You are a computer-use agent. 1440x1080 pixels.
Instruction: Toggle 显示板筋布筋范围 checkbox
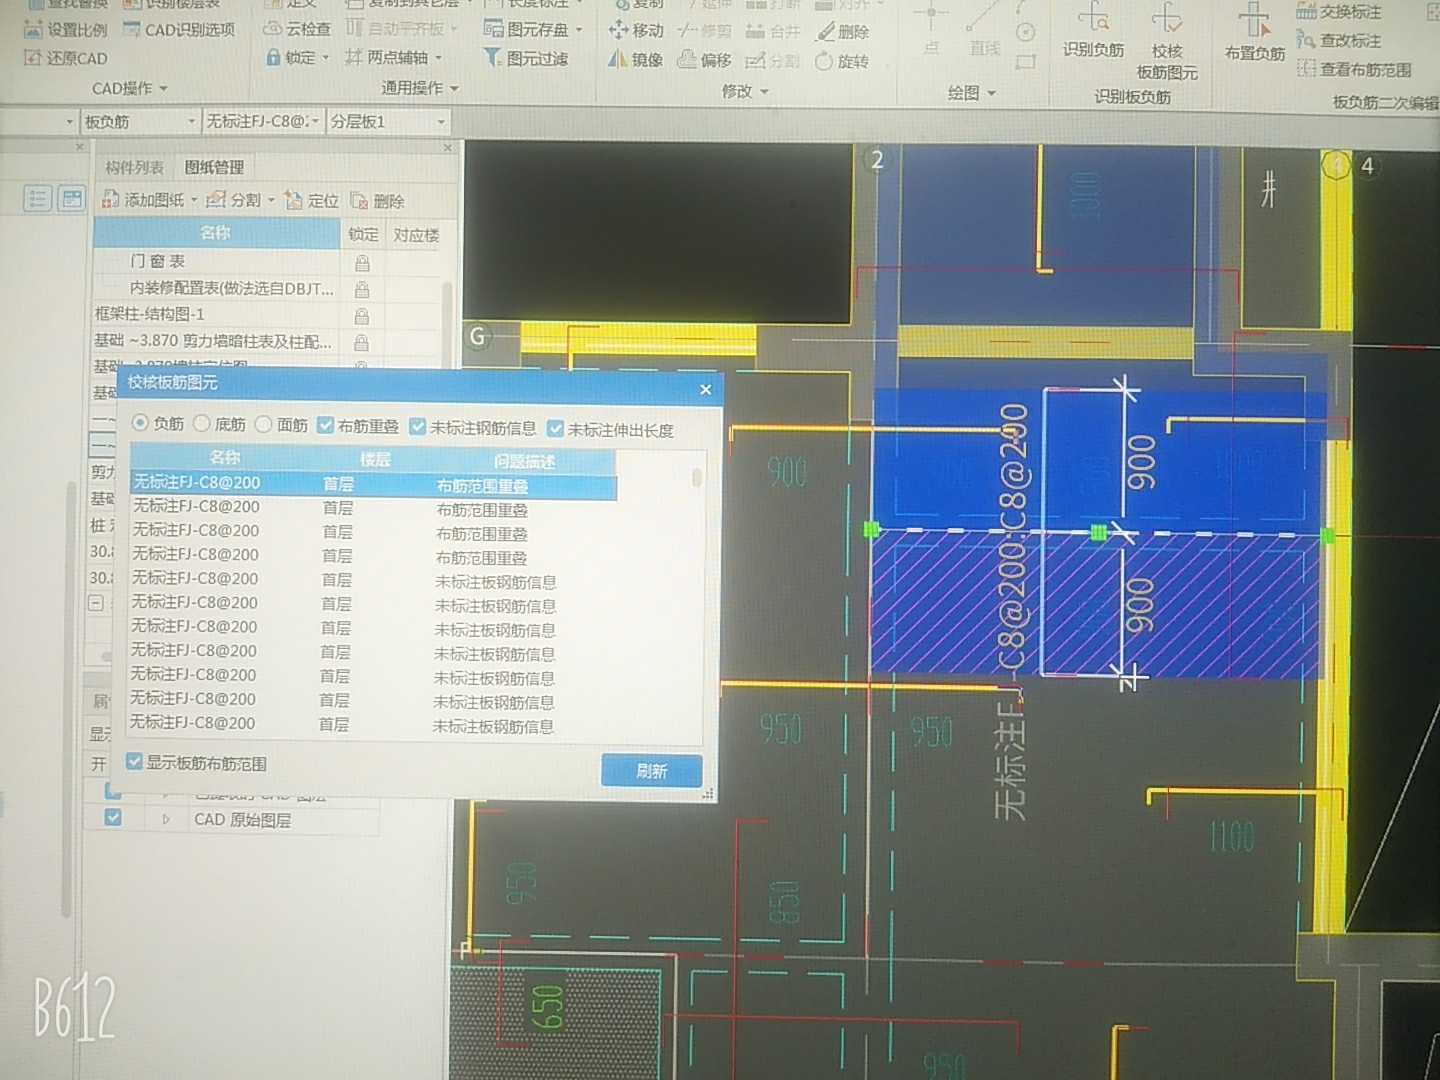click(134, 762)
